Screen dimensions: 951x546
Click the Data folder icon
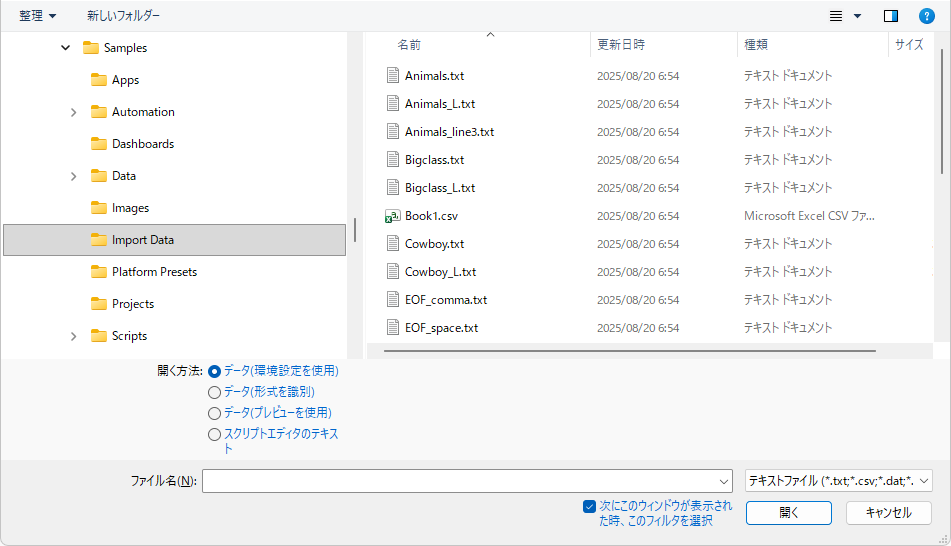tap(99, 176)
